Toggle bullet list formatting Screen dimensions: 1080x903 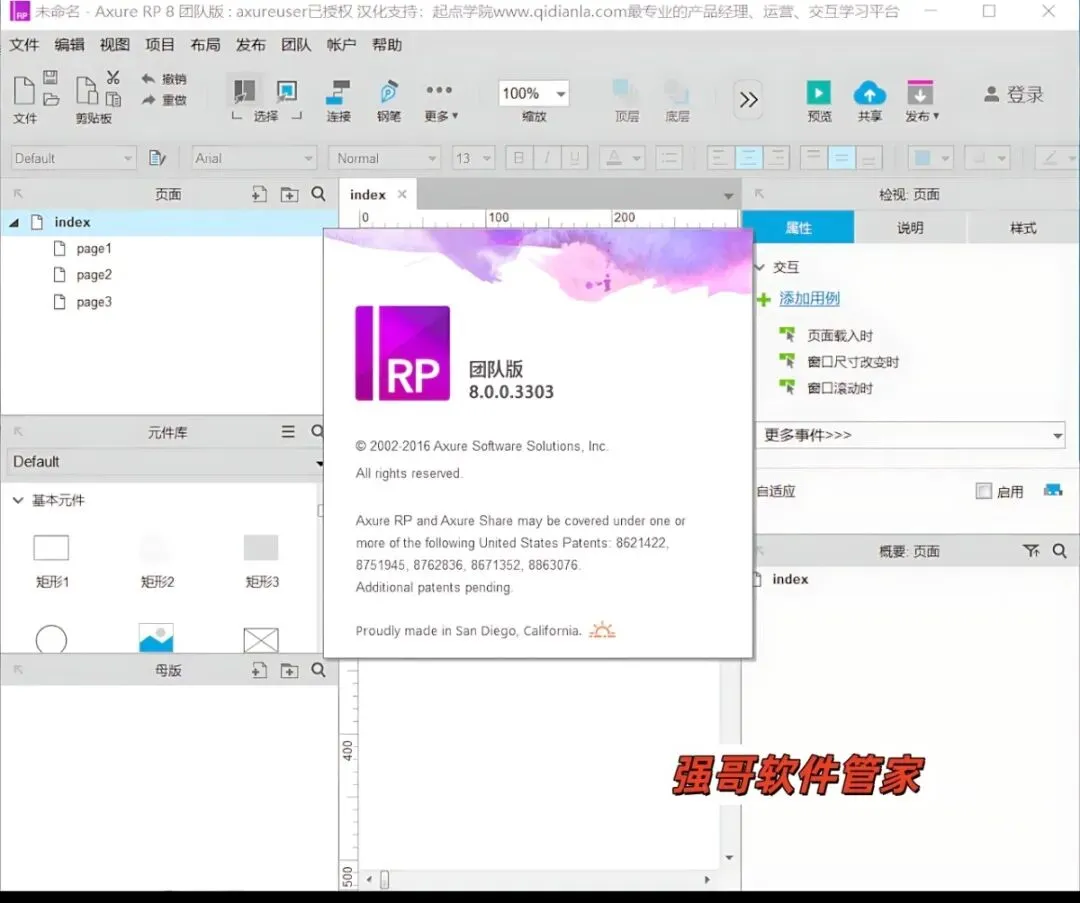click(x=669, y=158)
